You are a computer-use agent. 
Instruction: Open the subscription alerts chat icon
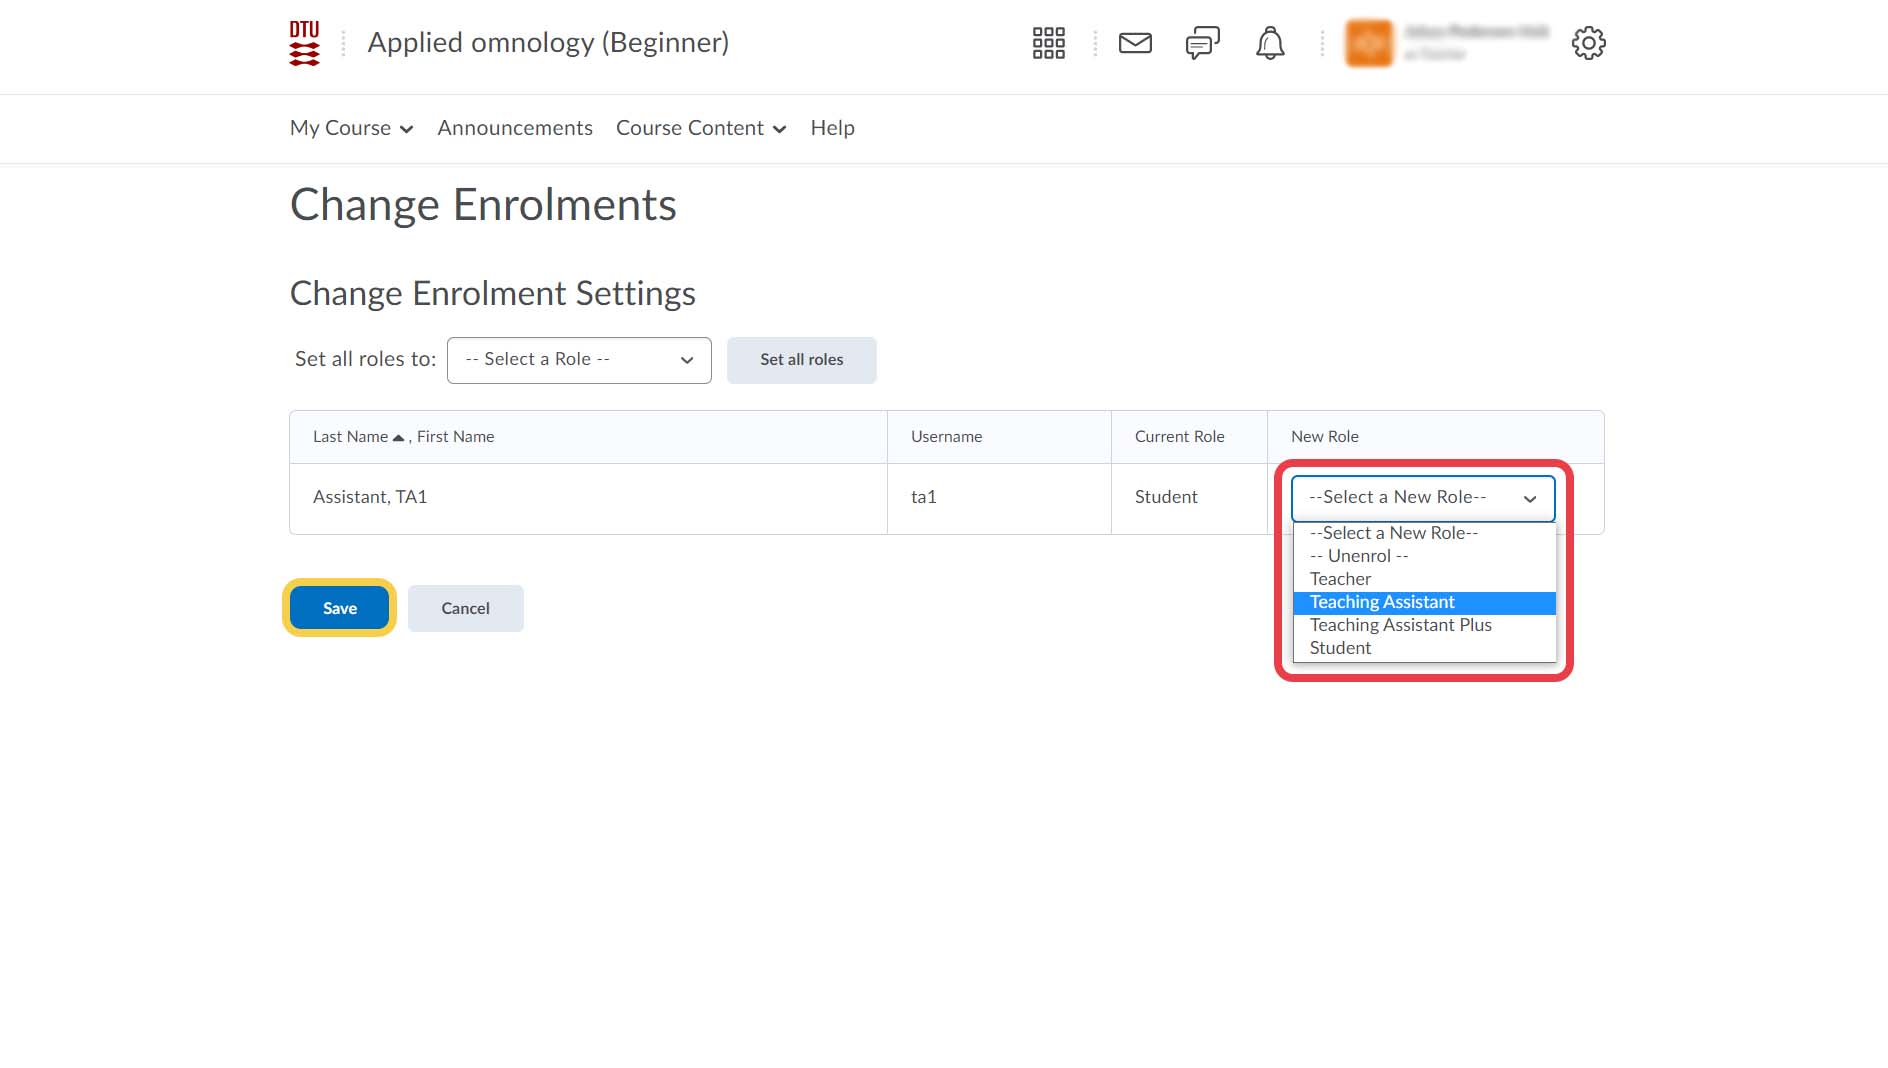tap(1202, 43)
